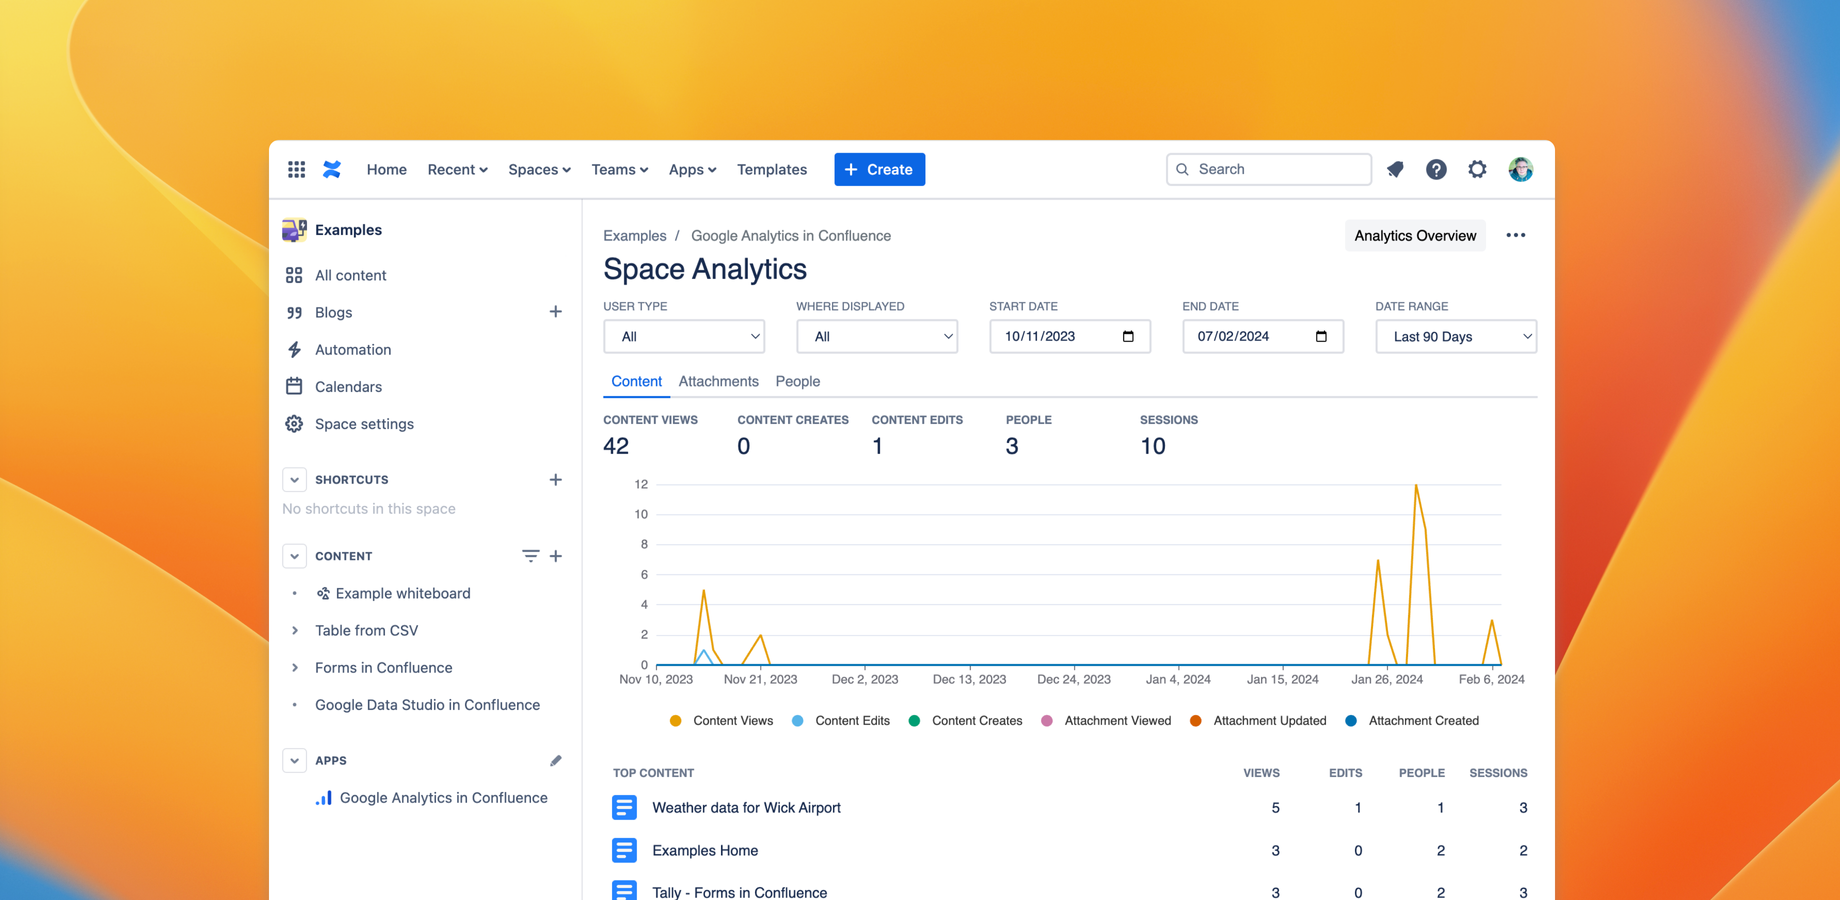Open Templates in top navigation
Image resolution: width=1840 pixels, height=900 pixels.
click(x=772, y=170)
